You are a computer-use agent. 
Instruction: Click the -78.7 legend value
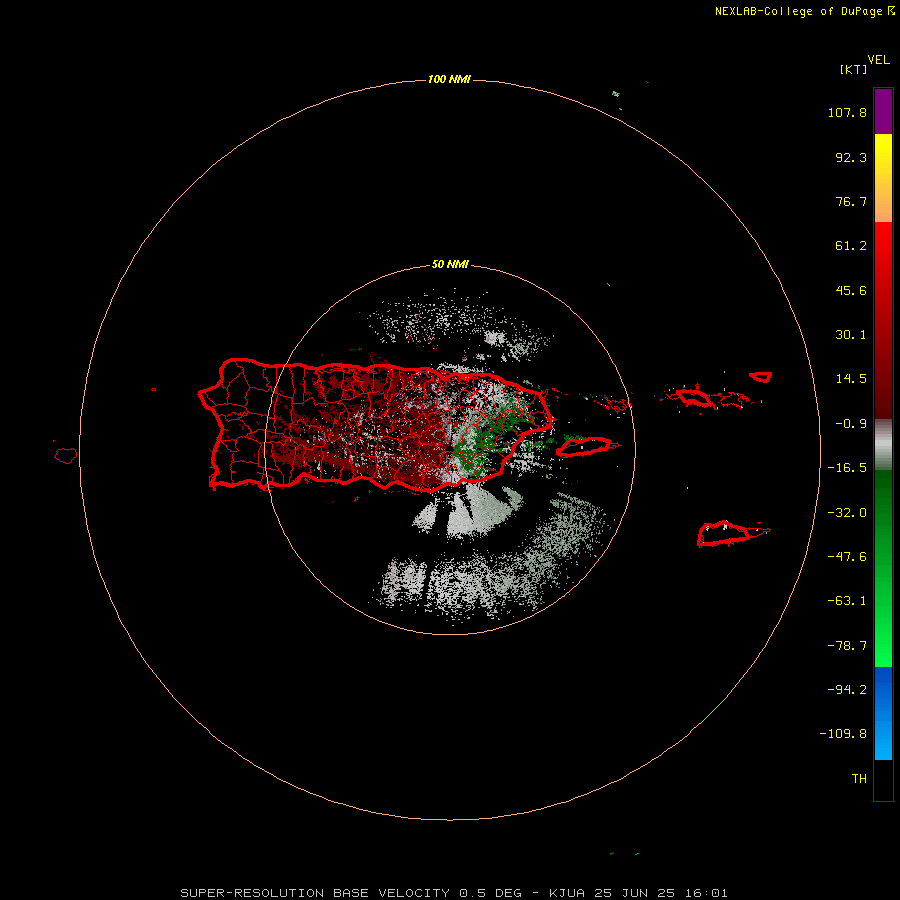(847, 646)
